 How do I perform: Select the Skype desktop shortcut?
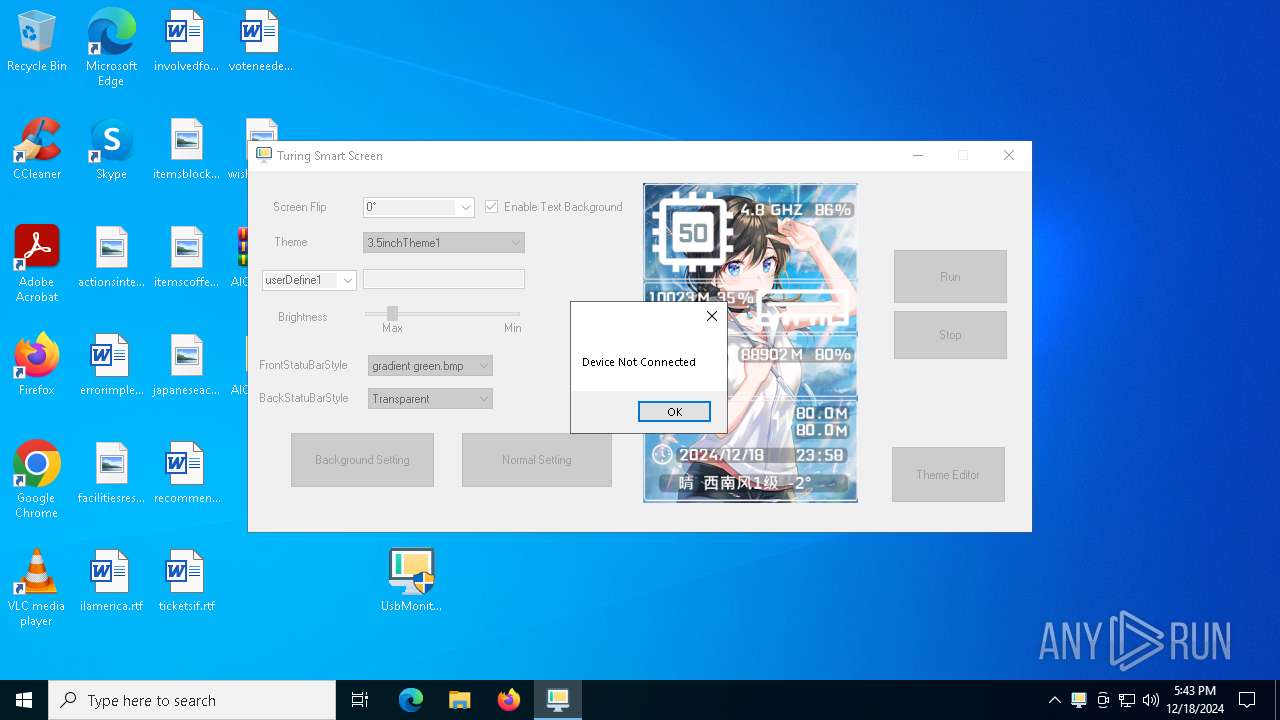[x=111, y=149]
